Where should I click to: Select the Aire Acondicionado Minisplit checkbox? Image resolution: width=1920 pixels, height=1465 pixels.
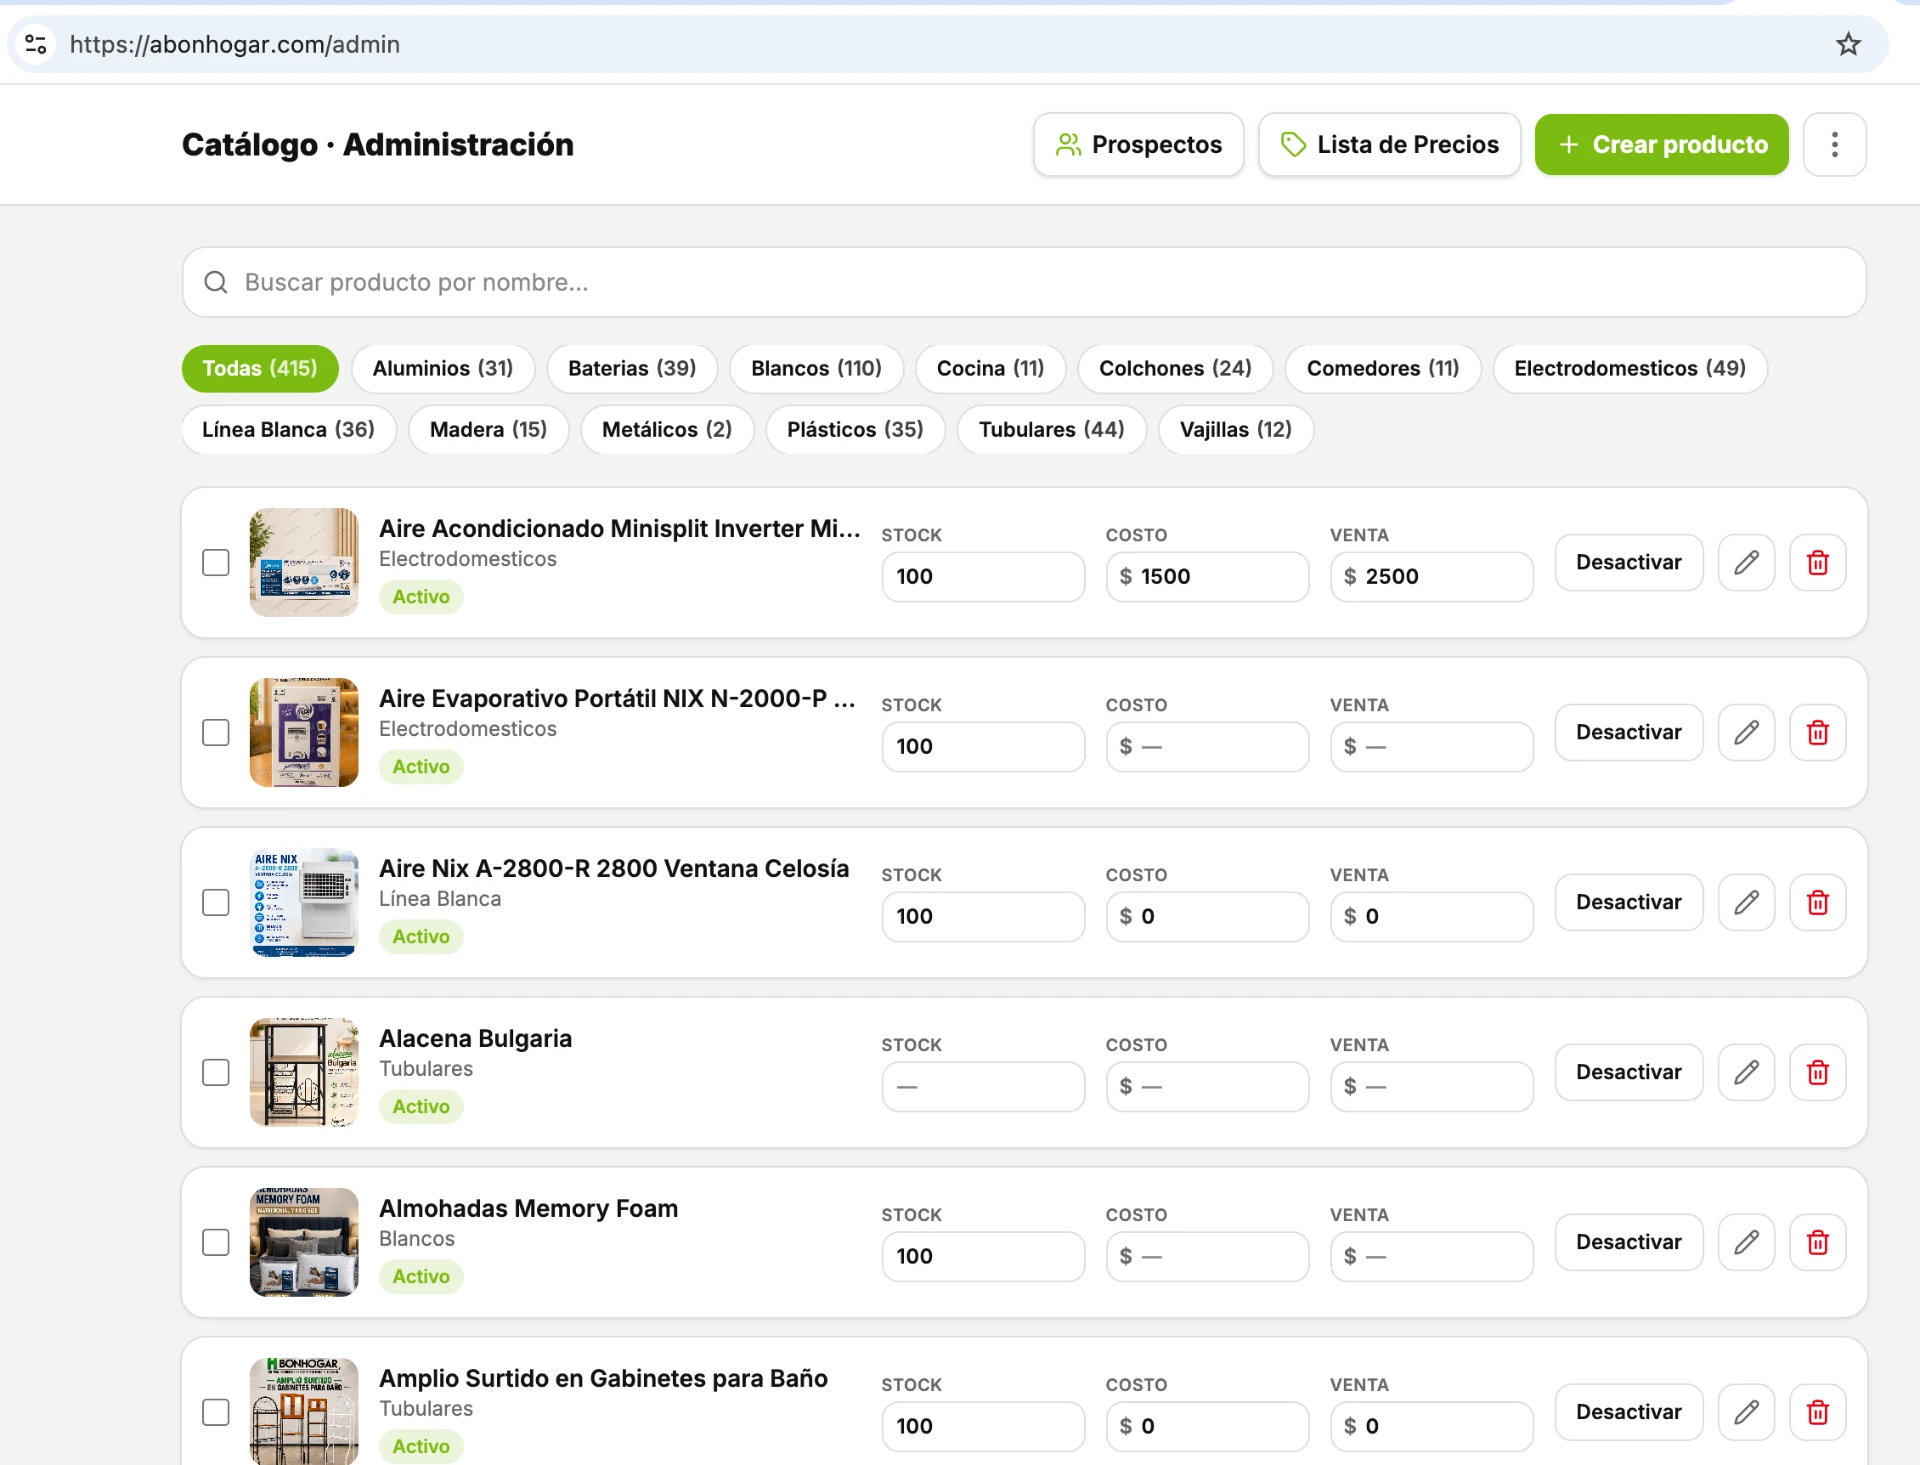point(216,562)
